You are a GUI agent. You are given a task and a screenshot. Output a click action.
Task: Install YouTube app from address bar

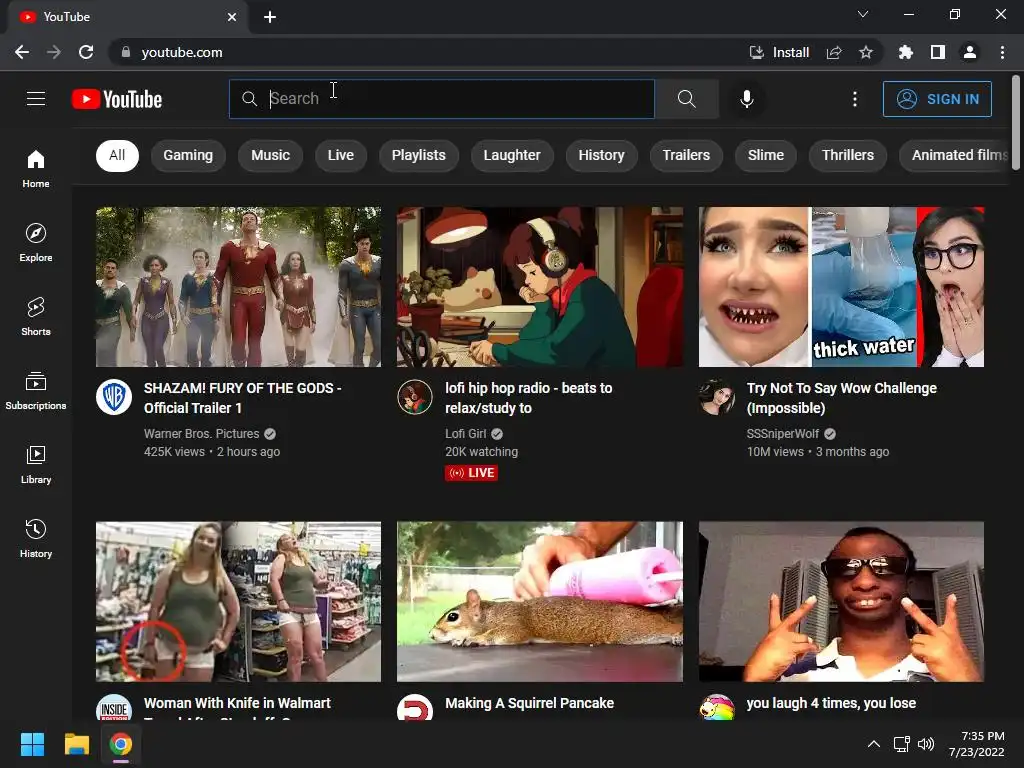coord(779,52)
